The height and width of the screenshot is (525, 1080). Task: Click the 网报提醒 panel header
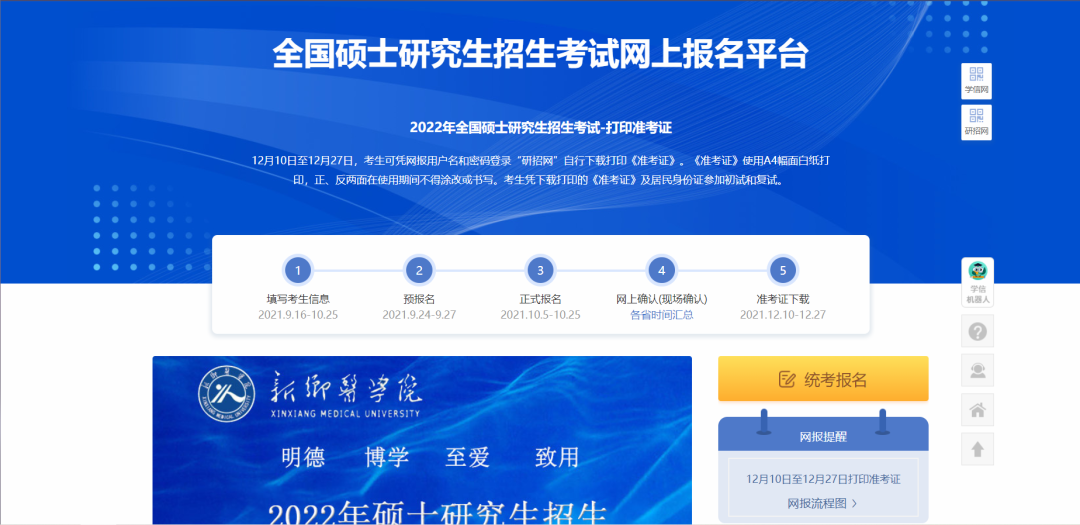[823, 436]
